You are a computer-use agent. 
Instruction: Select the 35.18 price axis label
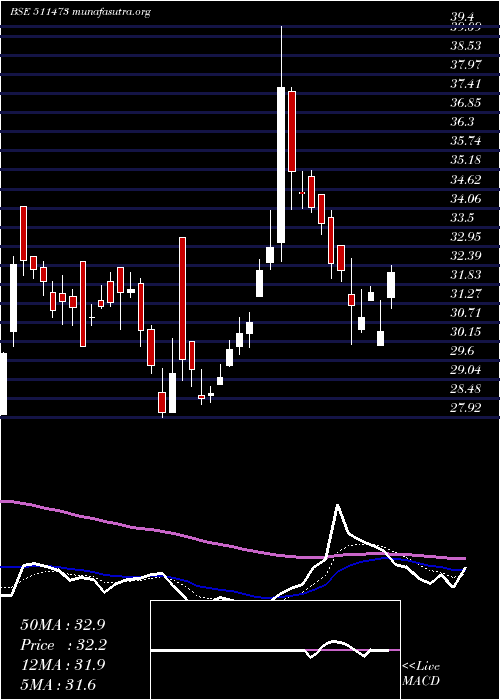465,160
